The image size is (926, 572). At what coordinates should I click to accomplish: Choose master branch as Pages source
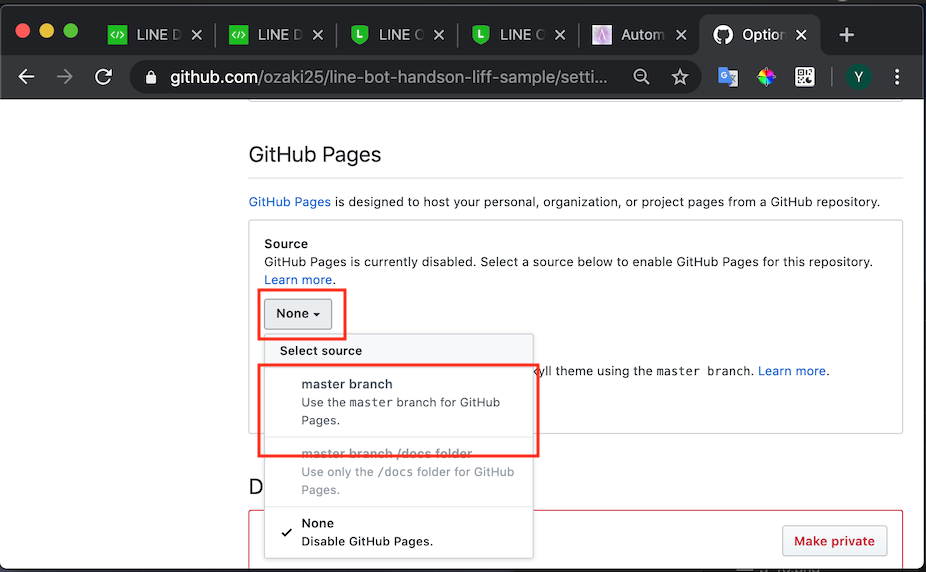[399, 402]
